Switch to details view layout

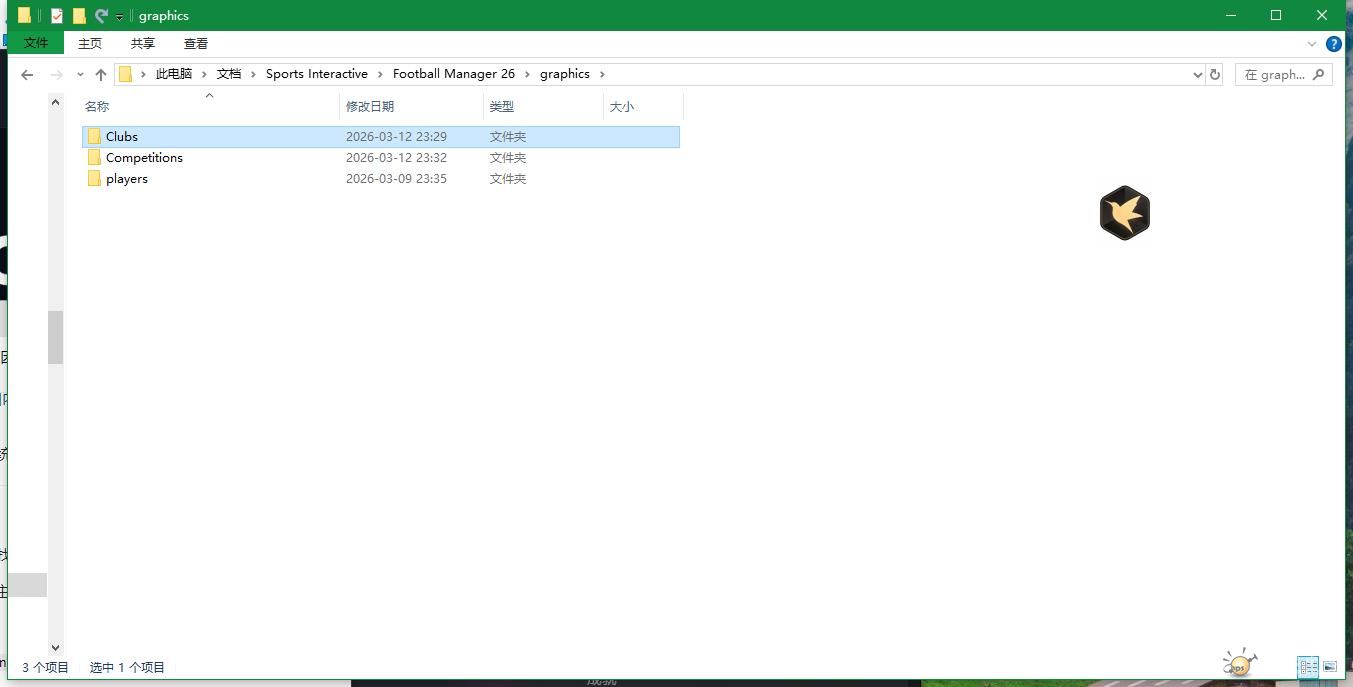1308,667
